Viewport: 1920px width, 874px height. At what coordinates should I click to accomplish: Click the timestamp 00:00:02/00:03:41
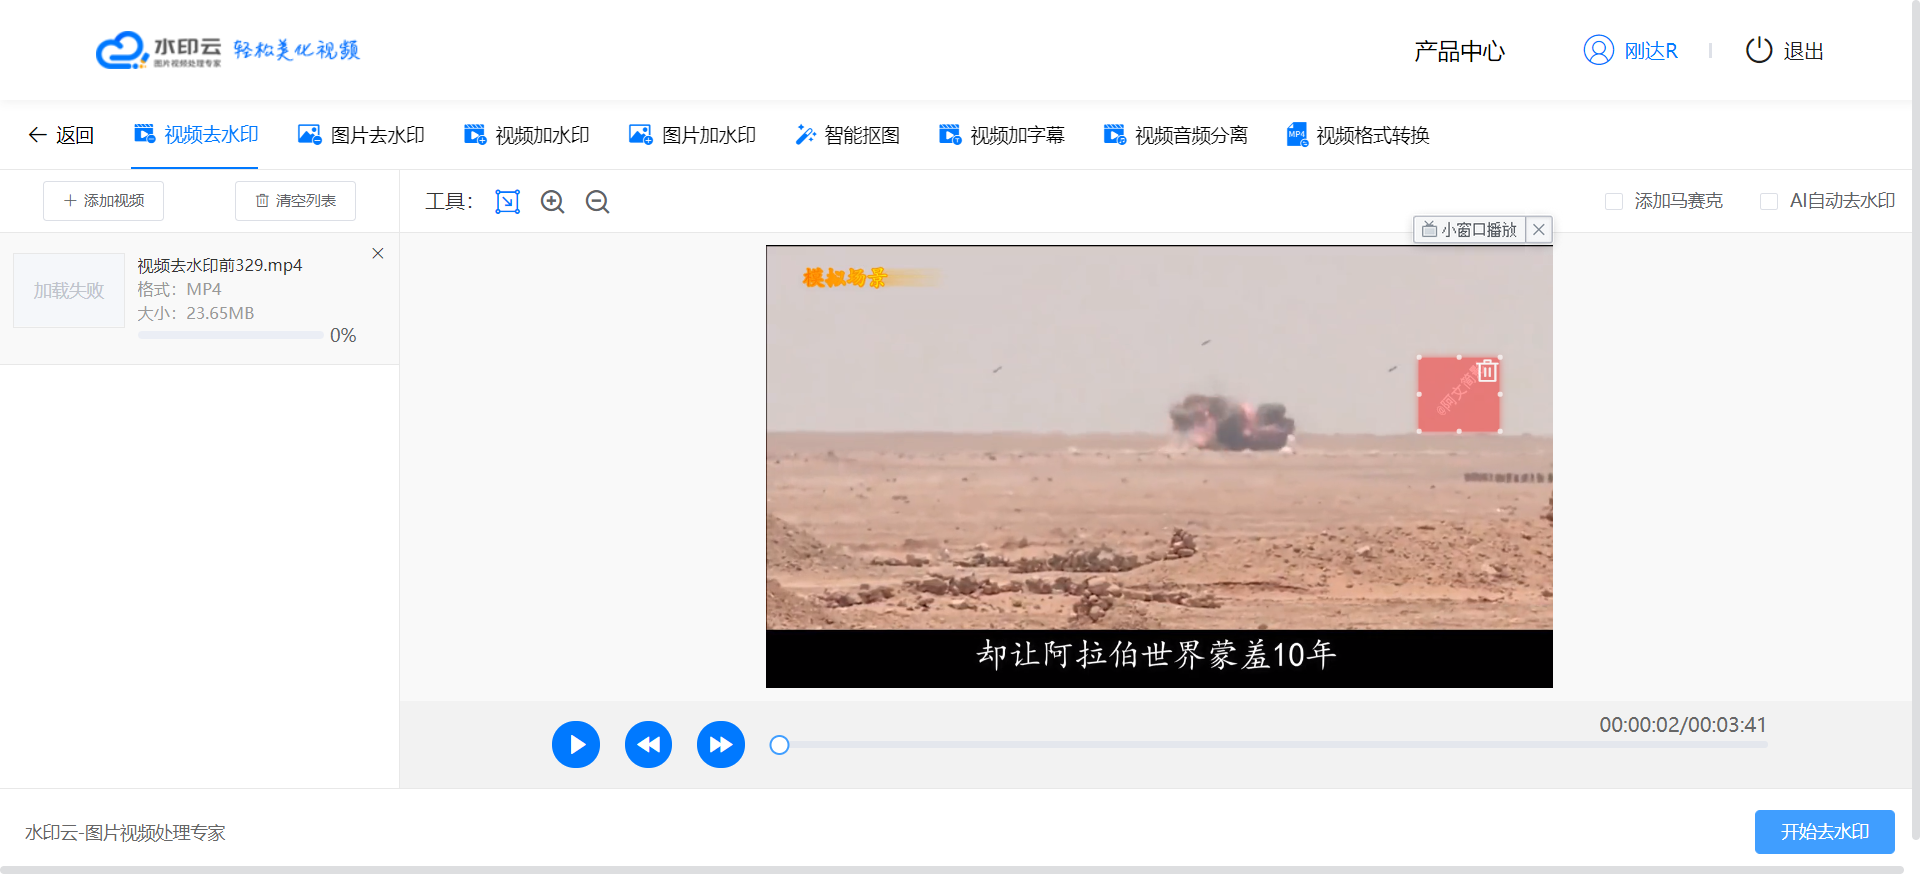pyautogui.click(x=1683, y=725)
